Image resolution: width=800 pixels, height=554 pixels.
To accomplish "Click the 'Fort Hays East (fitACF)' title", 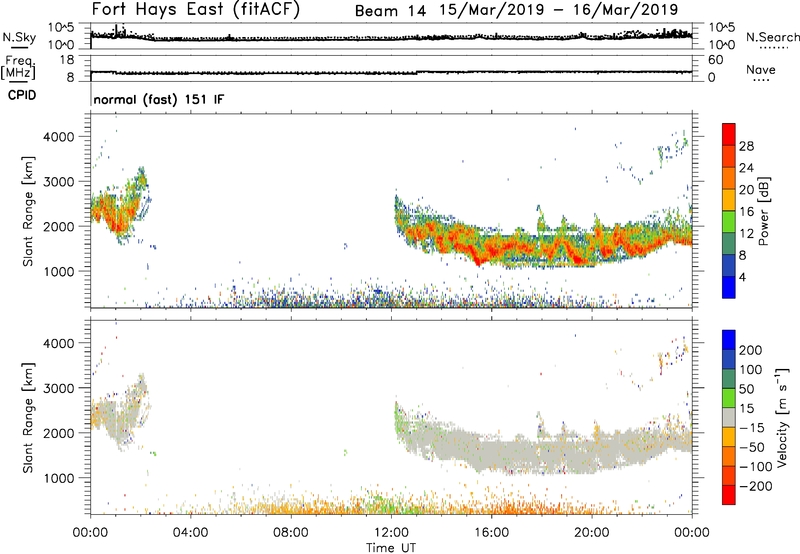I will 196,10.
